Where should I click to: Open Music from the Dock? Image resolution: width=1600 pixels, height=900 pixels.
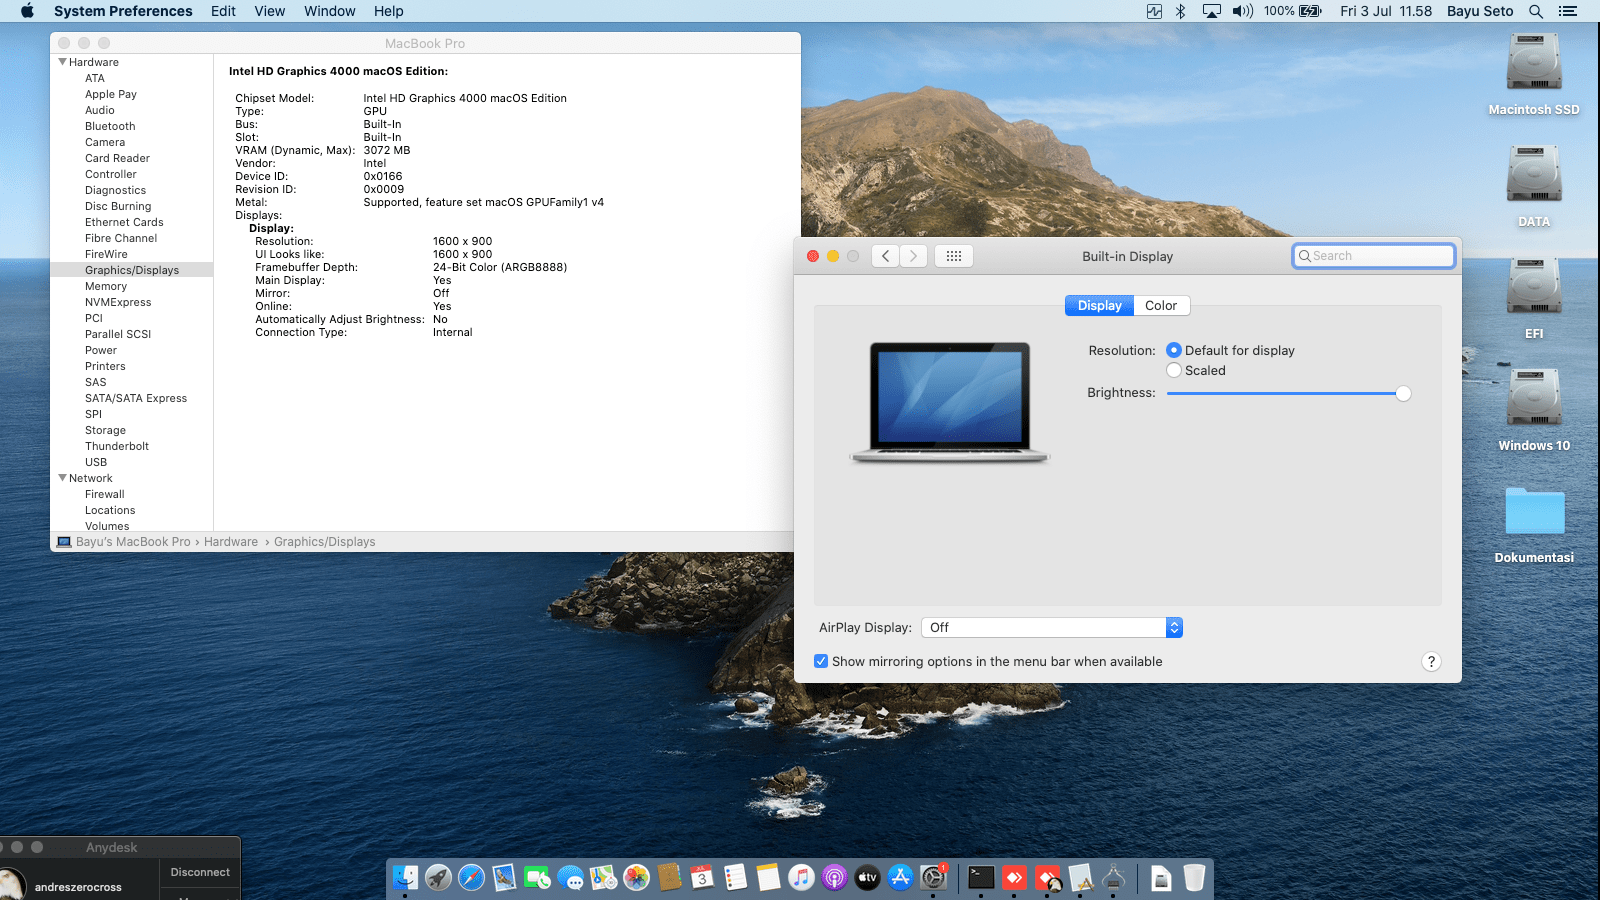[801, 878]
